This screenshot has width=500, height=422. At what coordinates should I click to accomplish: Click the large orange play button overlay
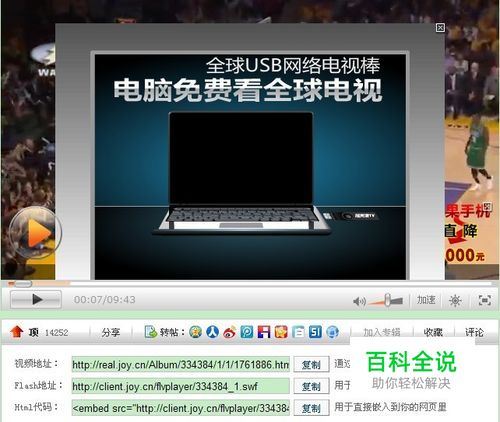pos(35,233)
